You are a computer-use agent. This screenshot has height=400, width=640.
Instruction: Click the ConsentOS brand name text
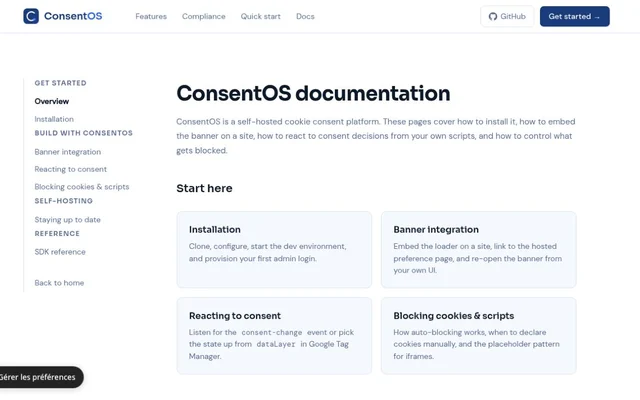(x=73, y=16)
